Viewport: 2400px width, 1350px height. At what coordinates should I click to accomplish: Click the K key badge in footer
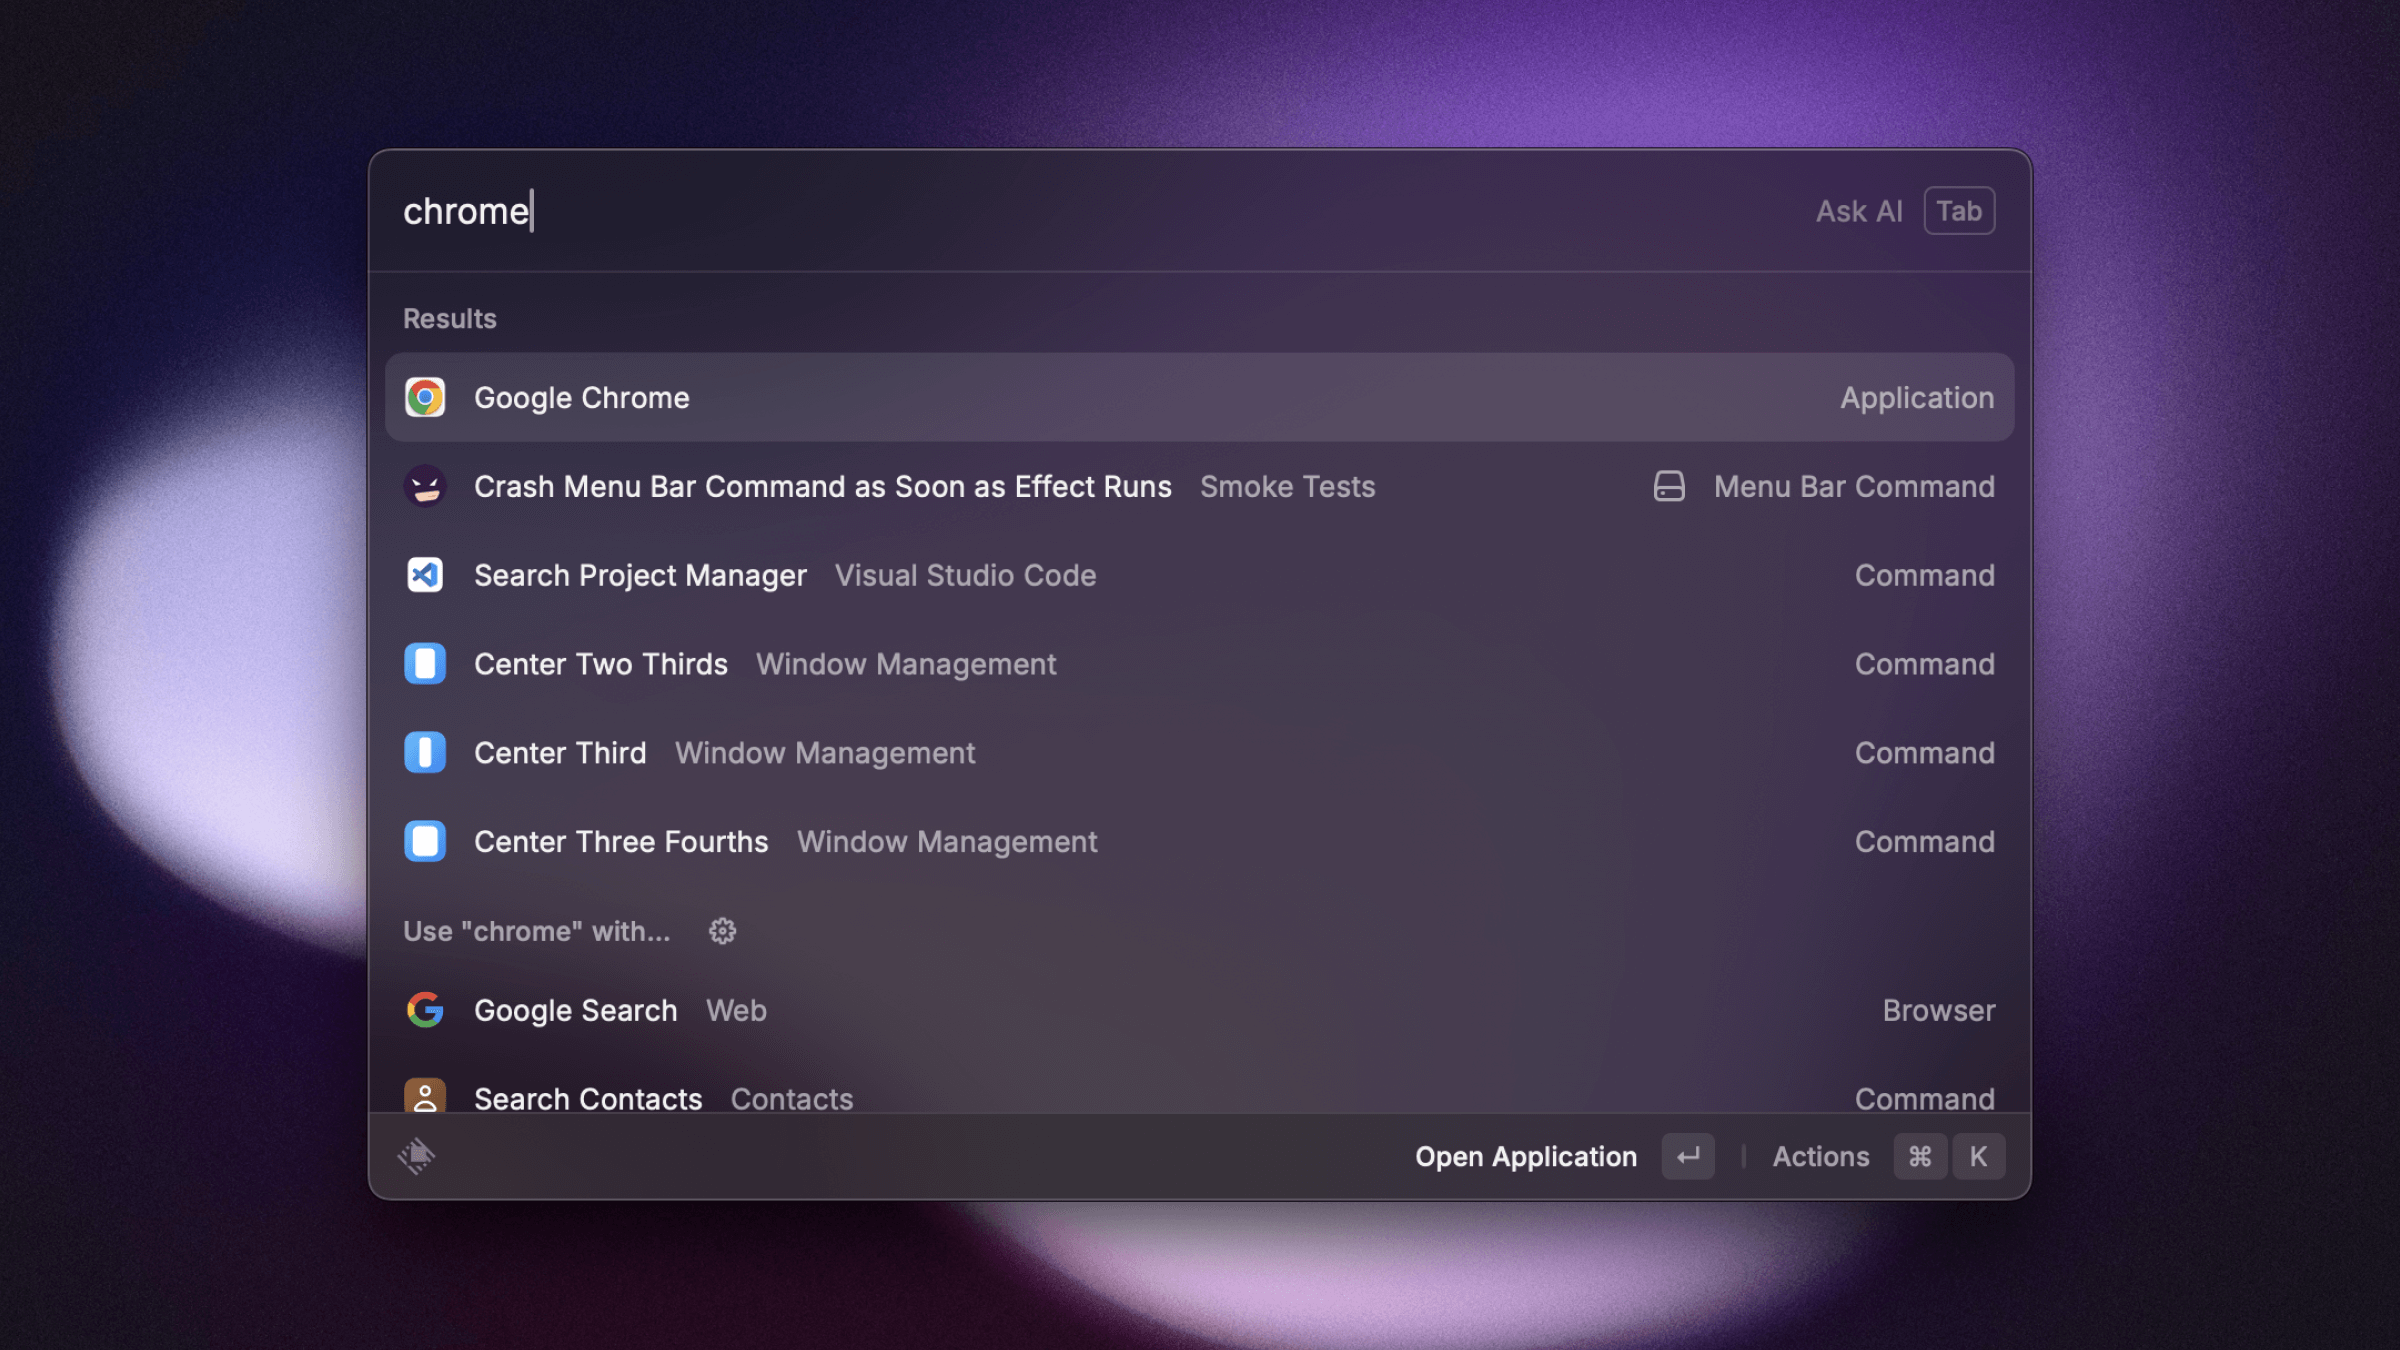pyautogui.click(x=1978, y=1156)
